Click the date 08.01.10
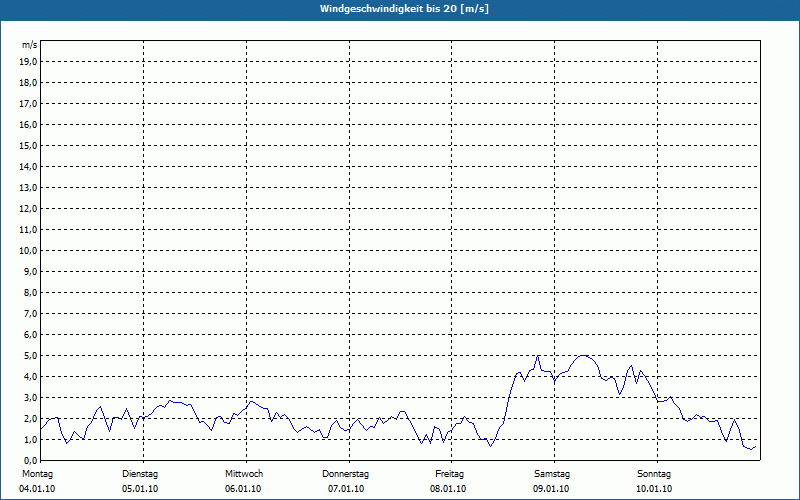 448,489
